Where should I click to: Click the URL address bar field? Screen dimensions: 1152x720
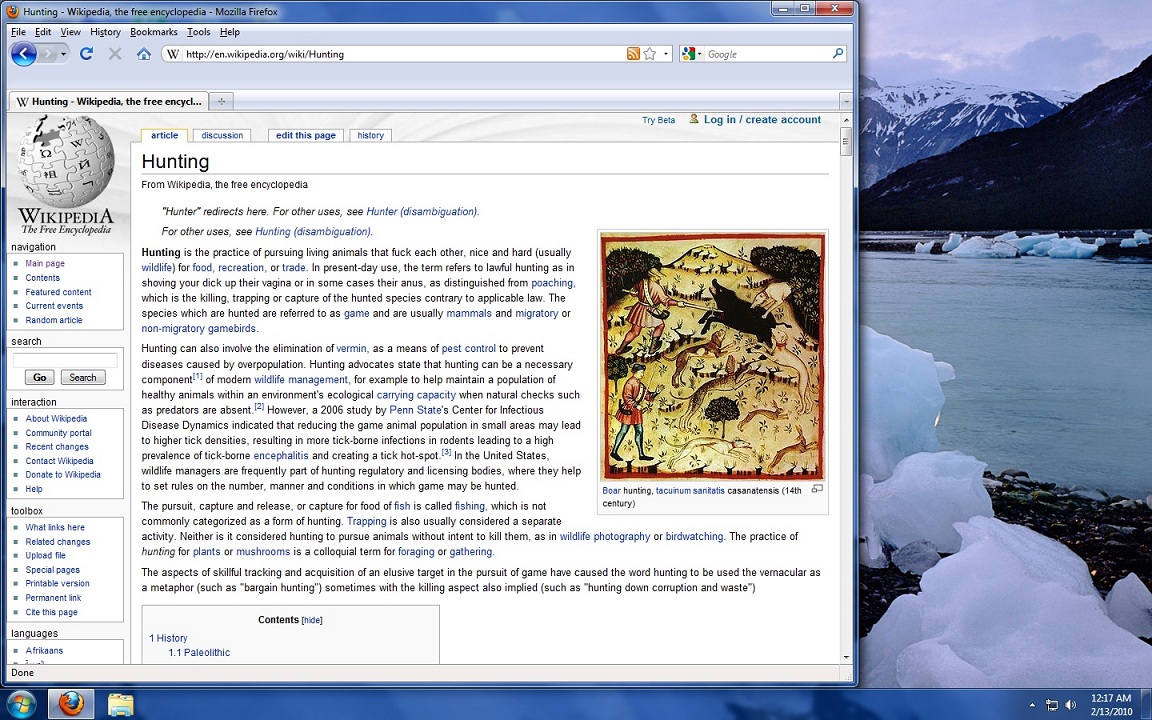coord(403,54)
